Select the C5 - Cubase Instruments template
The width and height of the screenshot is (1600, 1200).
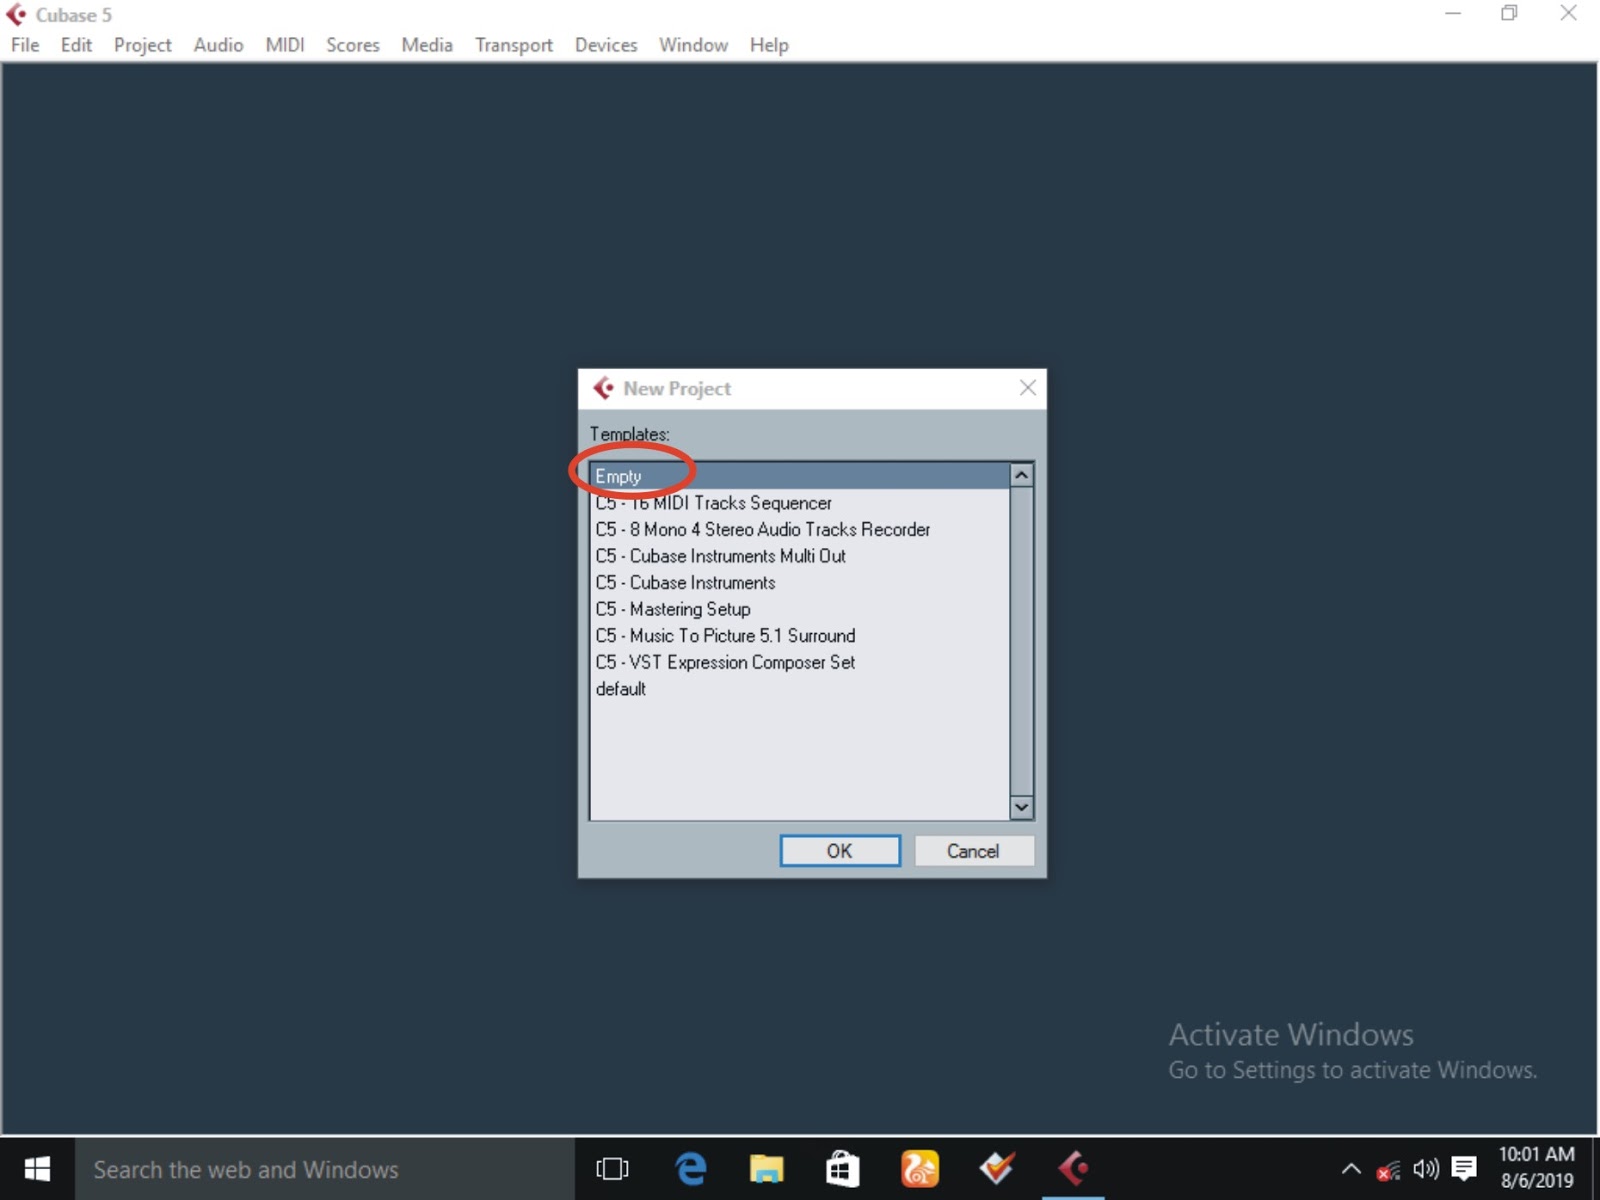coord(800,583)
